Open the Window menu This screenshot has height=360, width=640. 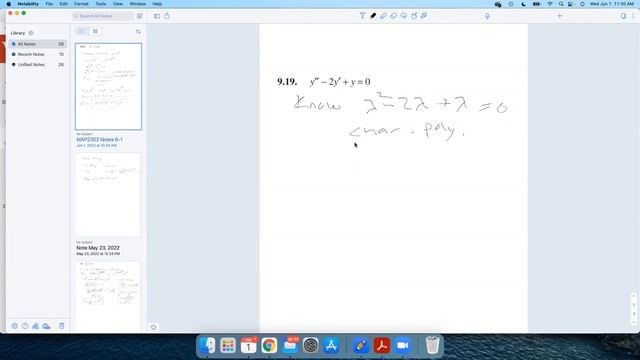138,4
